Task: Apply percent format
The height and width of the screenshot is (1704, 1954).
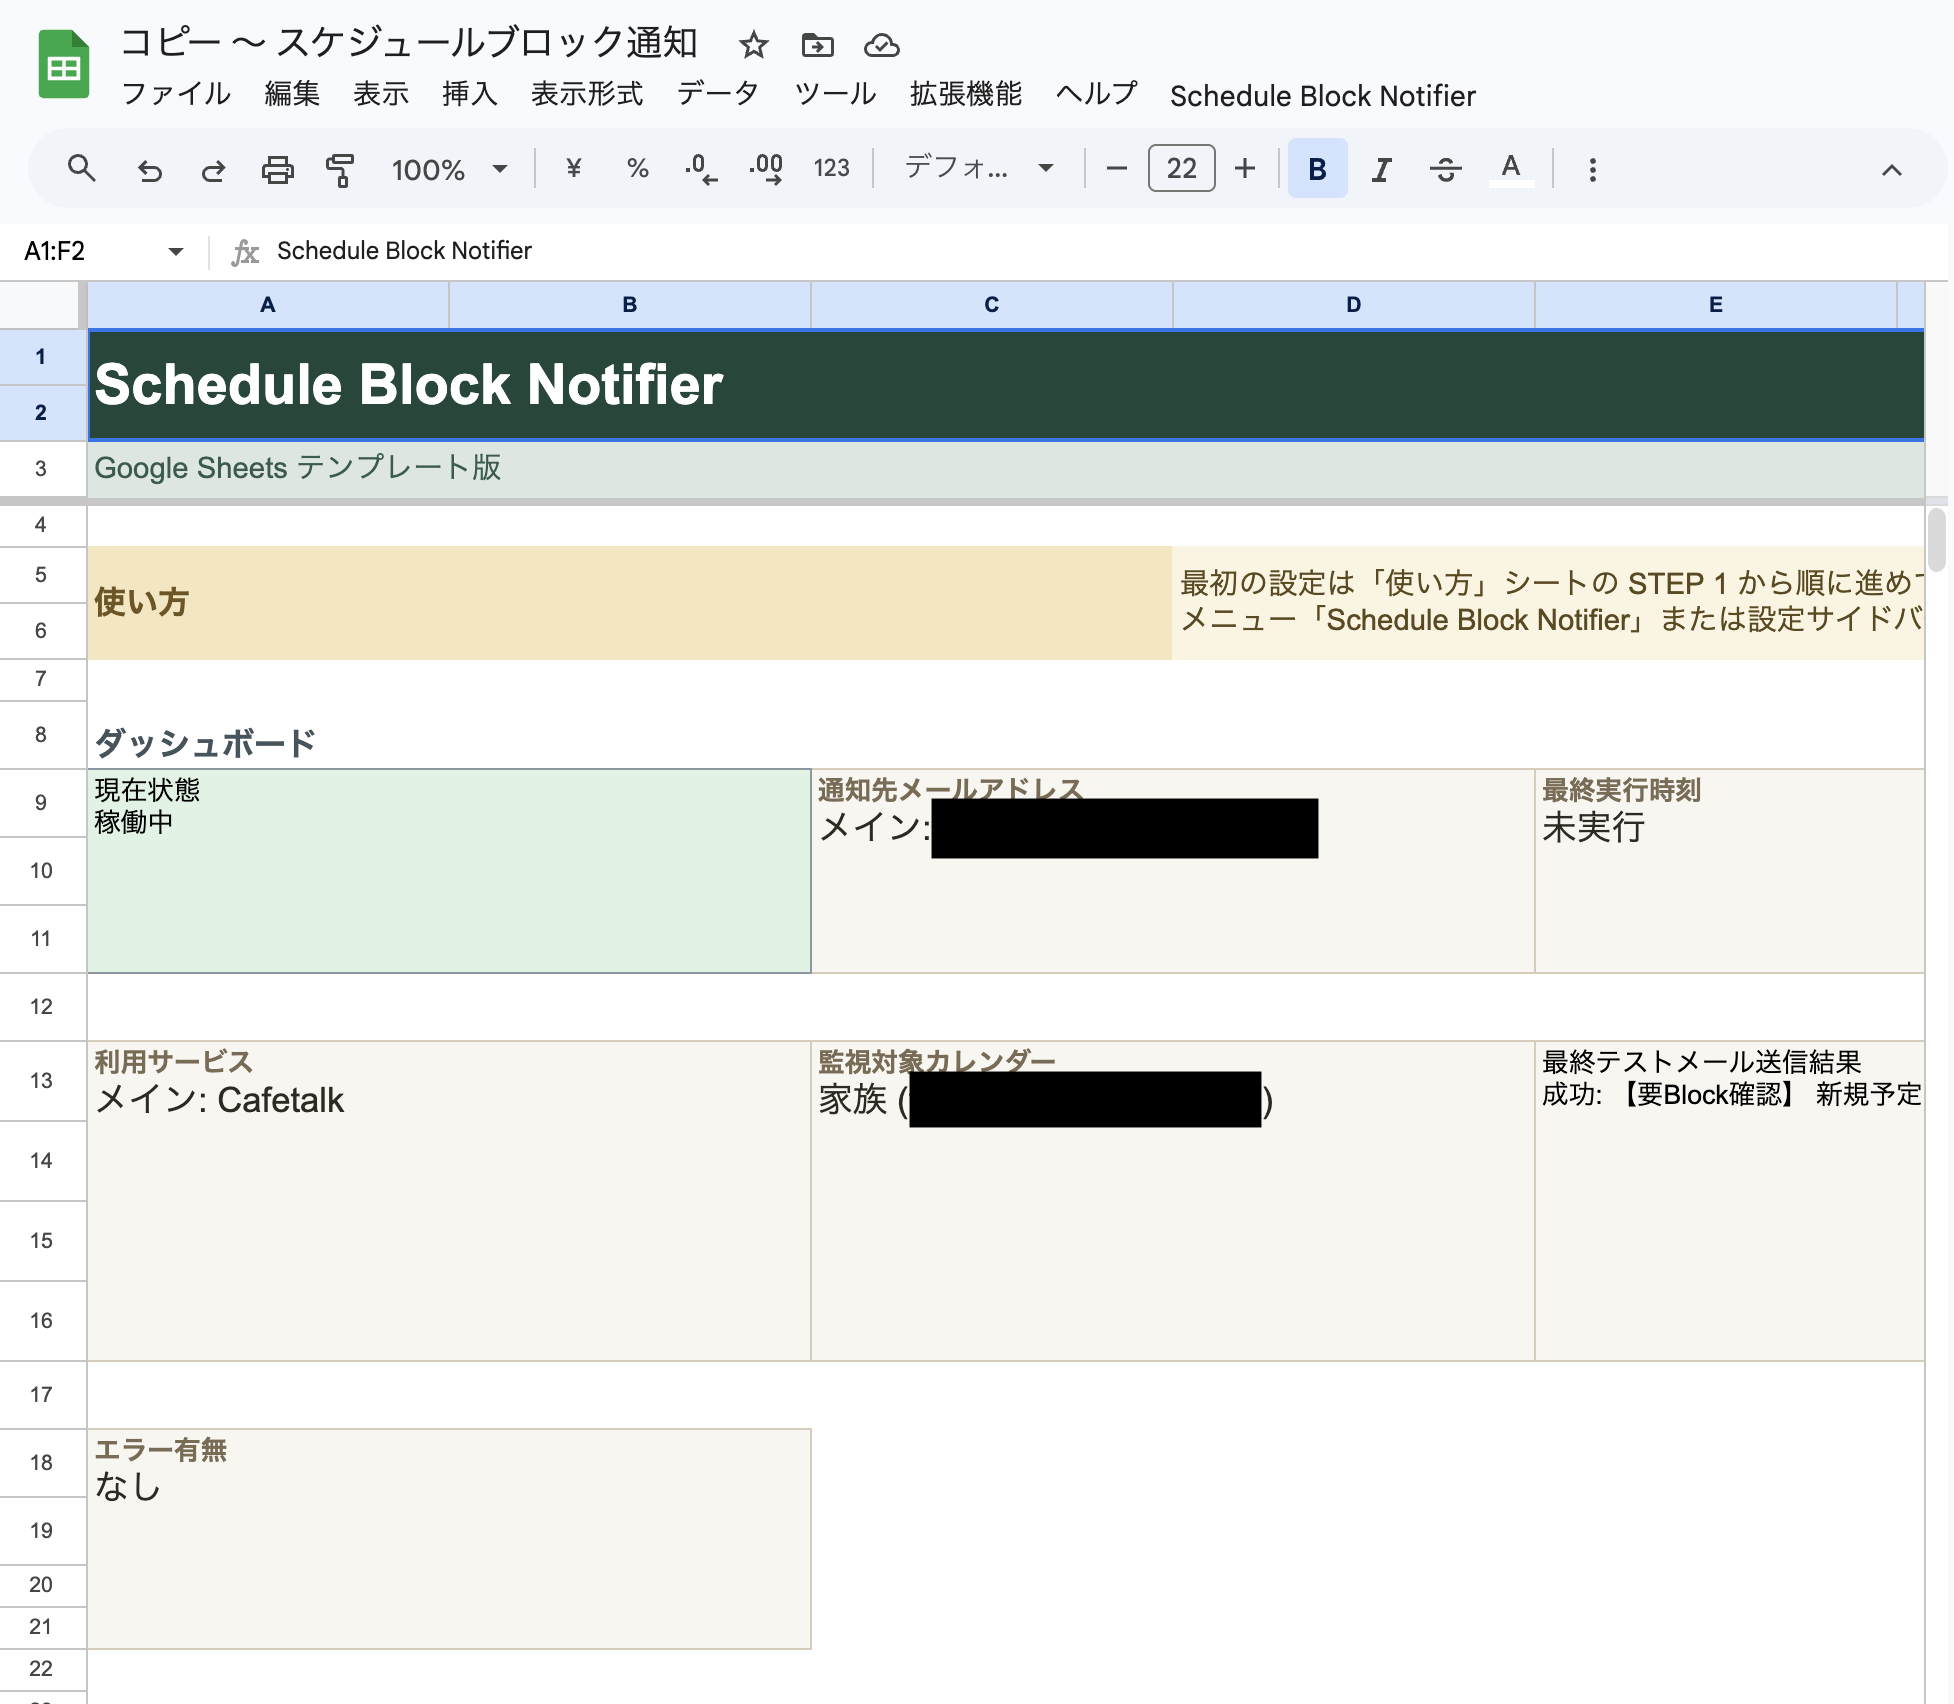Action: coord(636,169)
